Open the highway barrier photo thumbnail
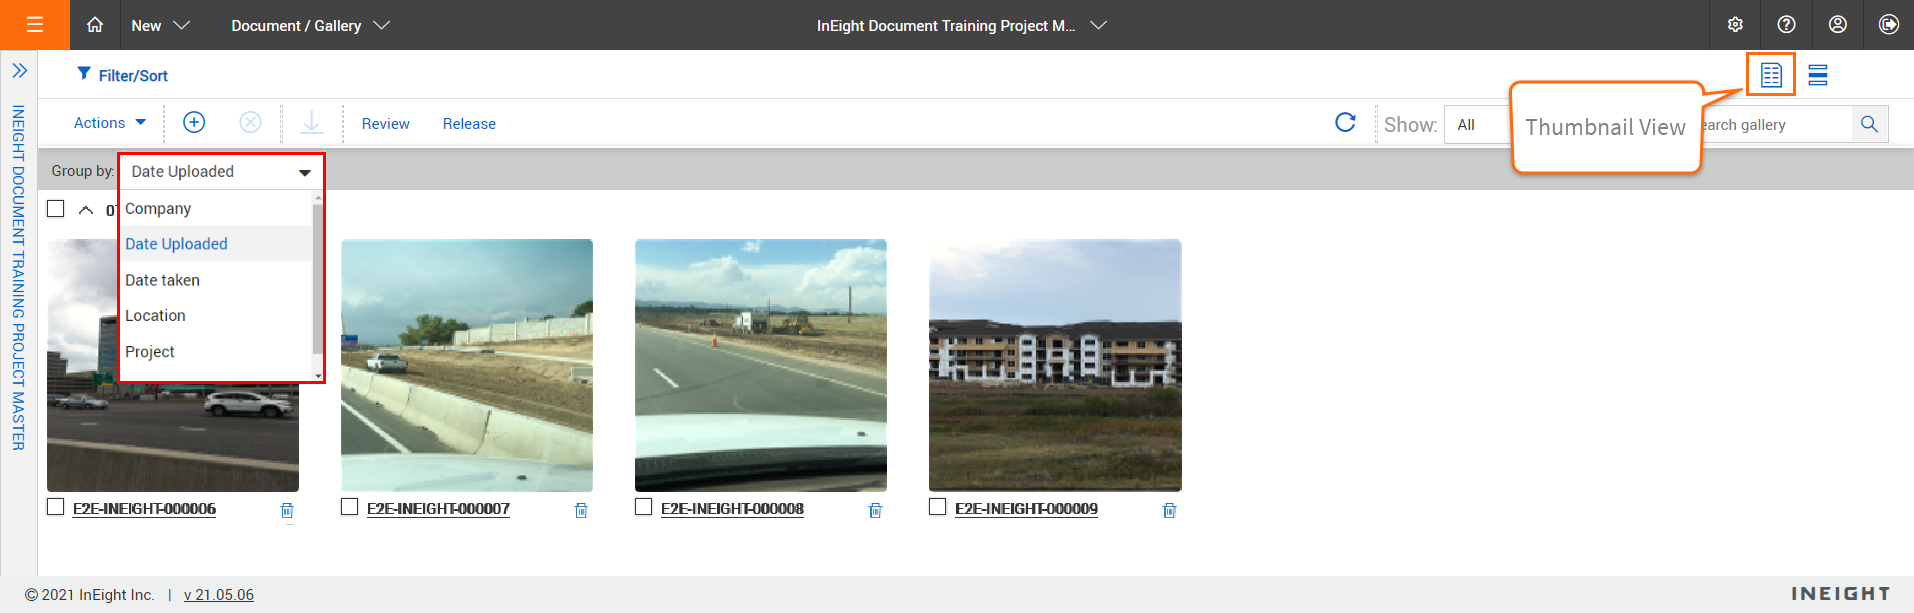The height and width of the screenshot is (613, 1914). (x=467, y=365)
